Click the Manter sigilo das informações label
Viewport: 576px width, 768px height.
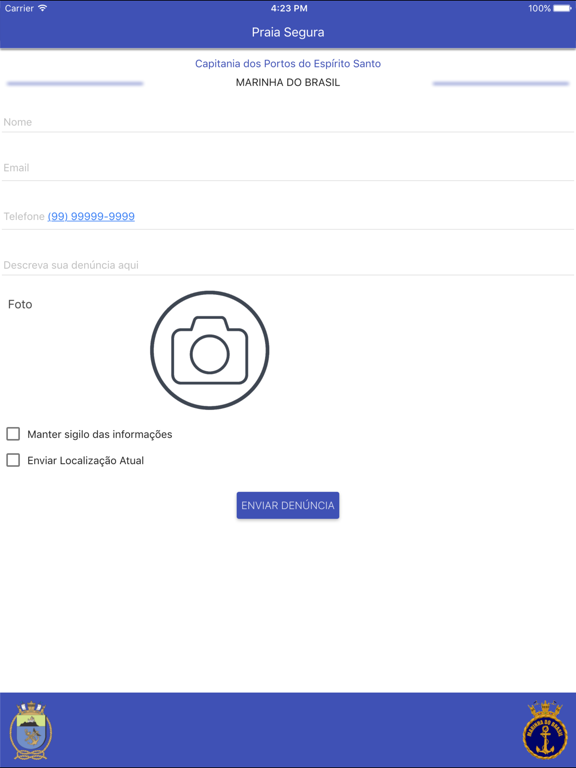[x=99, y=434]
